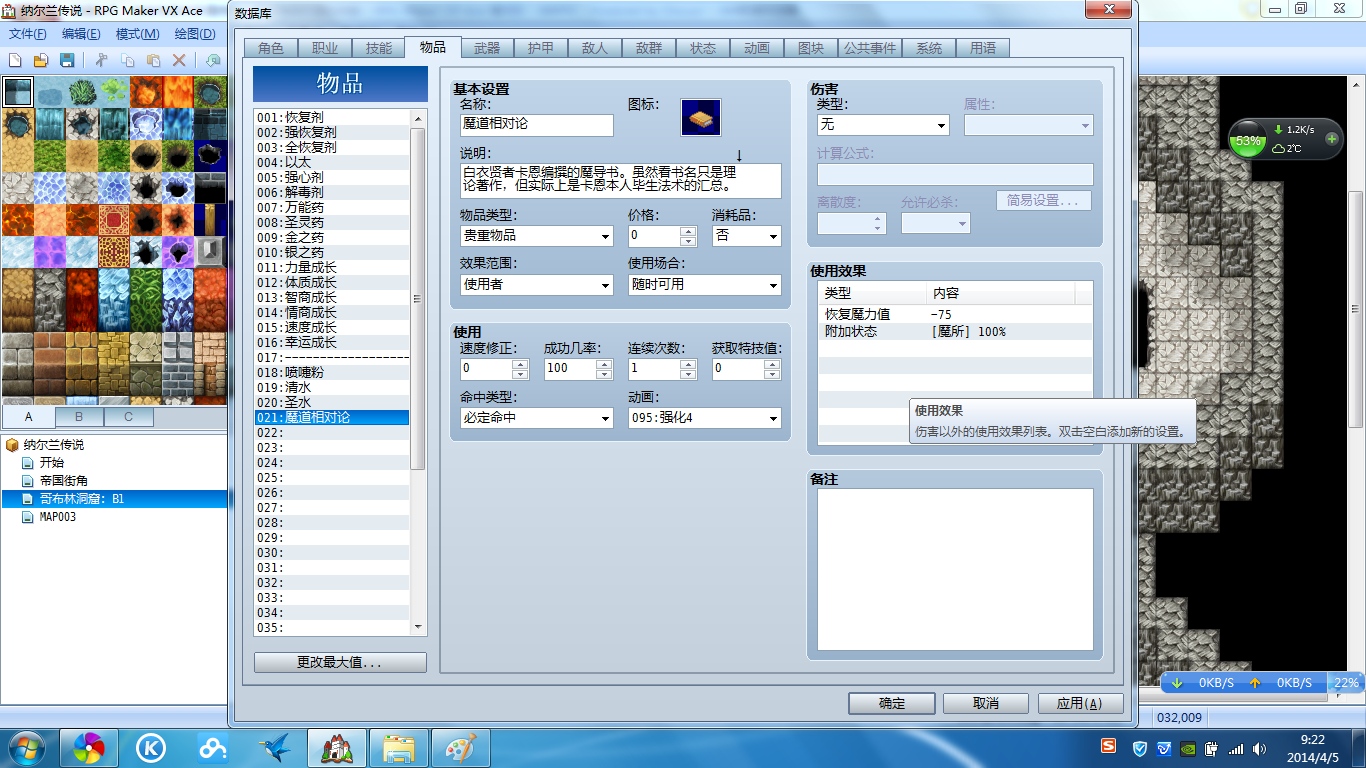Select tileset tab C
The width and height of the screenshot is (1366, 768).
point(129,417)
